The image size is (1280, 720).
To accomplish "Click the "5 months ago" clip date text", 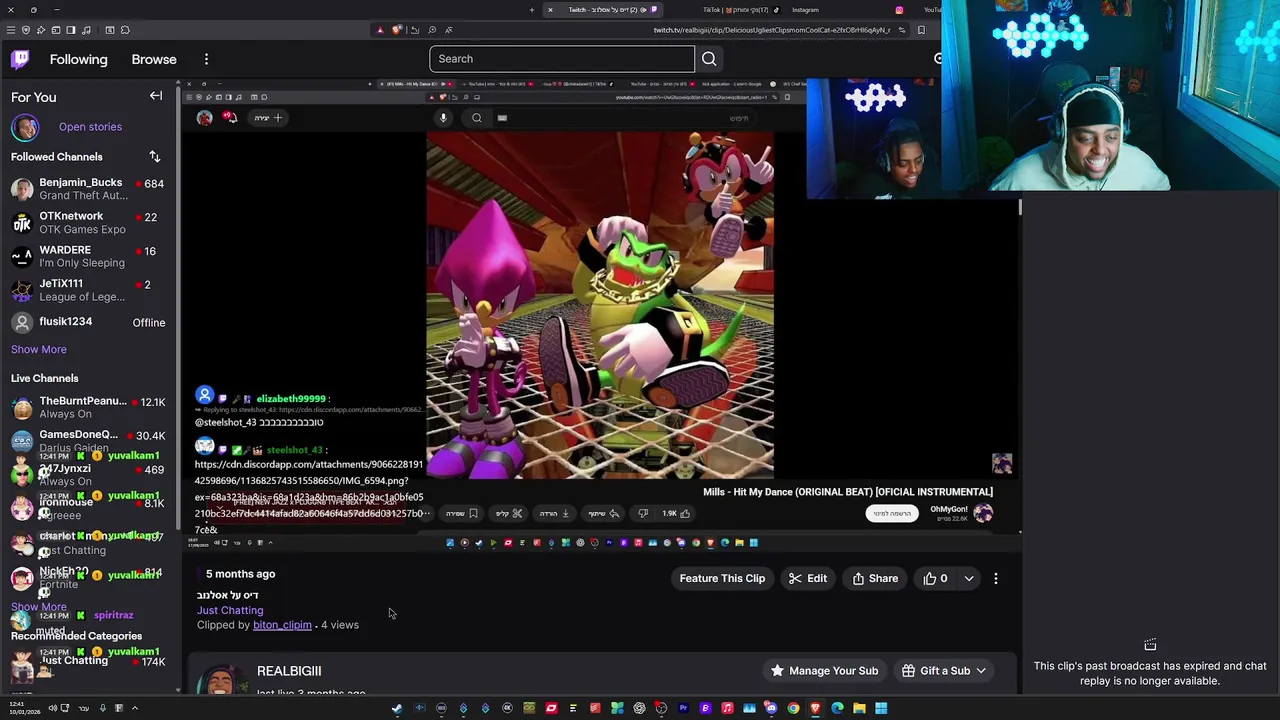I will 240,574.
